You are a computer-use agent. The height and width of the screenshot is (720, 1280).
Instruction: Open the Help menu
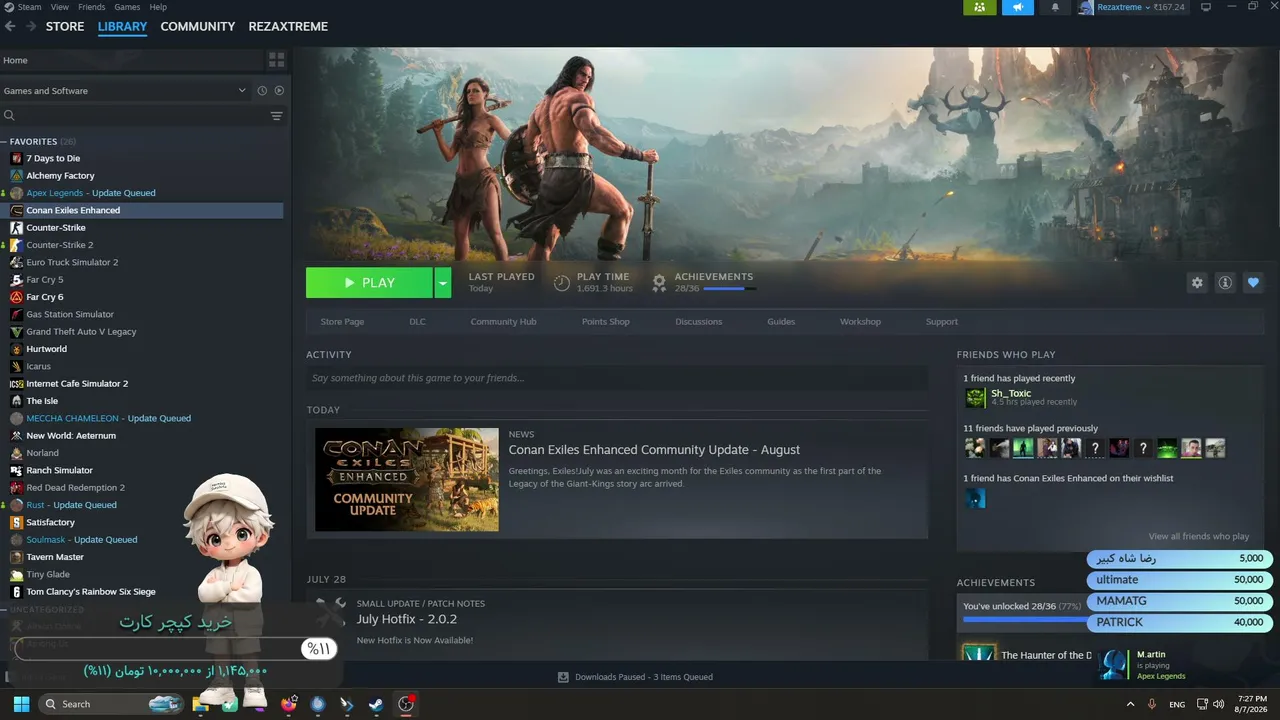click(x=158, y=7)
